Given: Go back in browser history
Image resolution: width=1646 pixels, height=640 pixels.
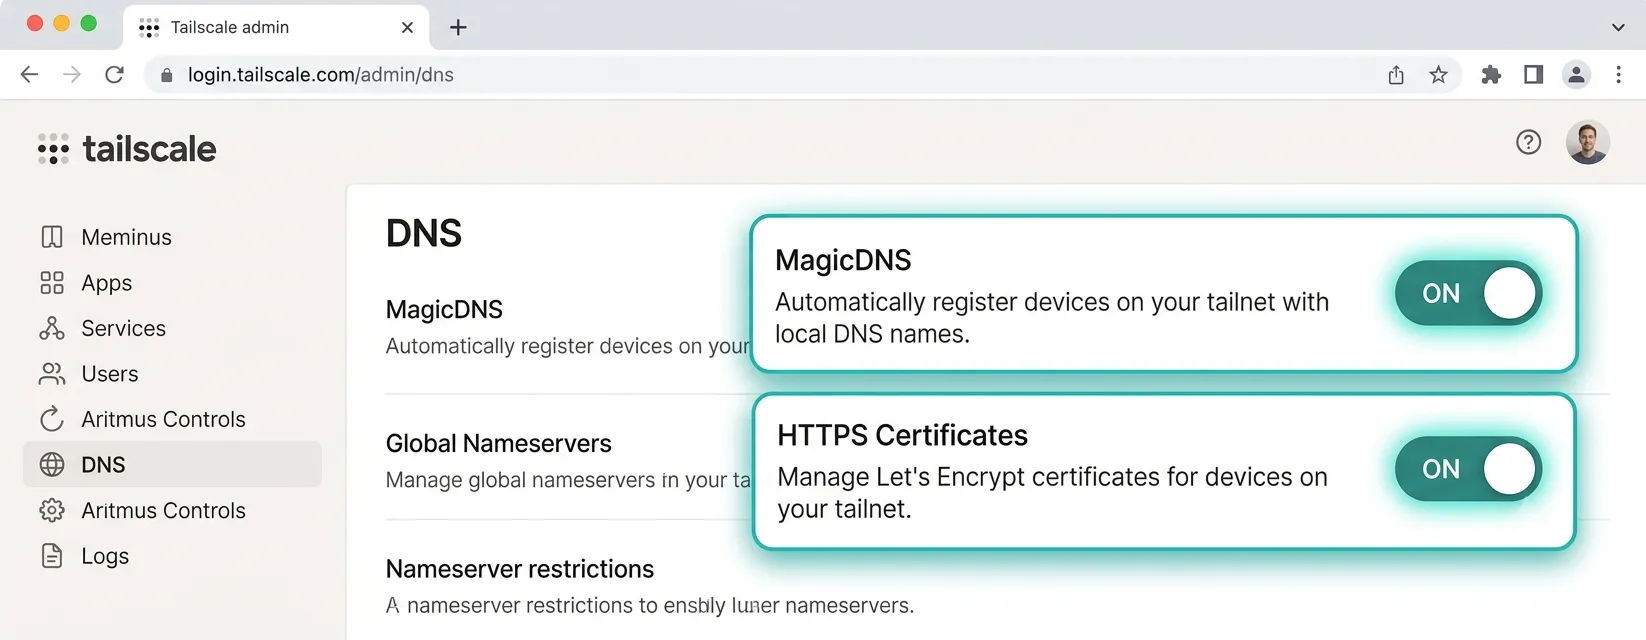Looking at the screenshot, I should 29,75.
